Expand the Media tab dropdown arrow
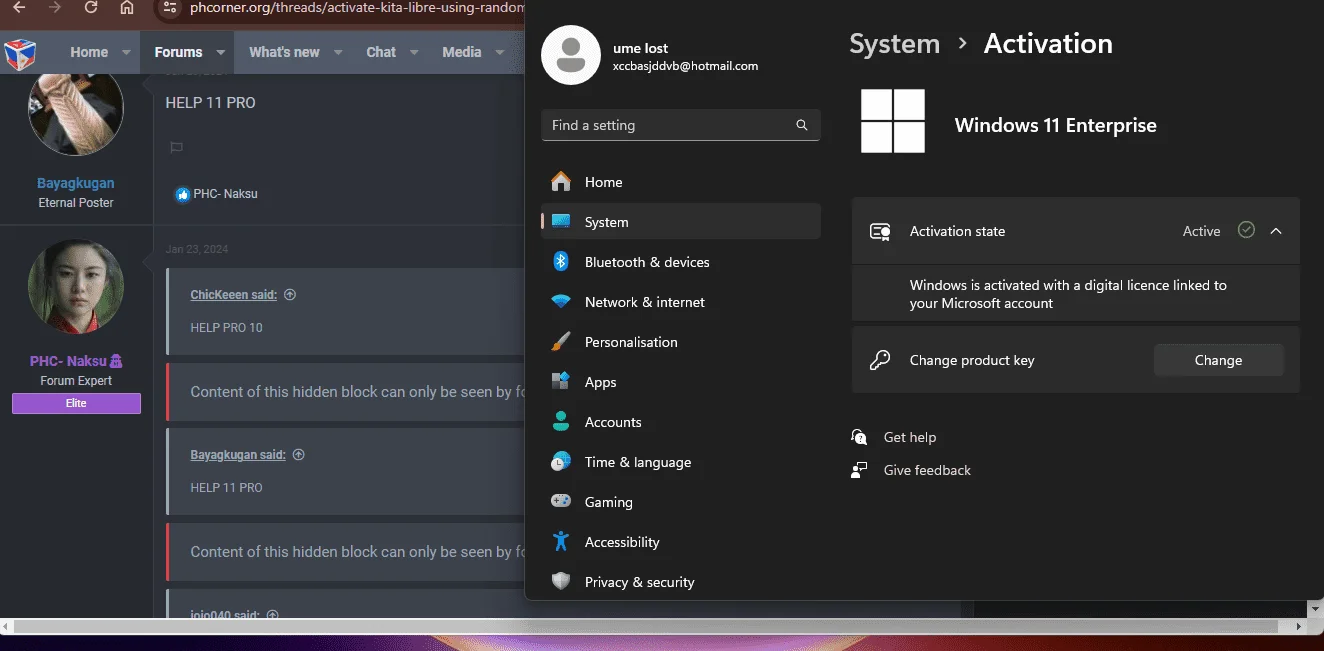1324x651 pixels. tap(500, 52)
